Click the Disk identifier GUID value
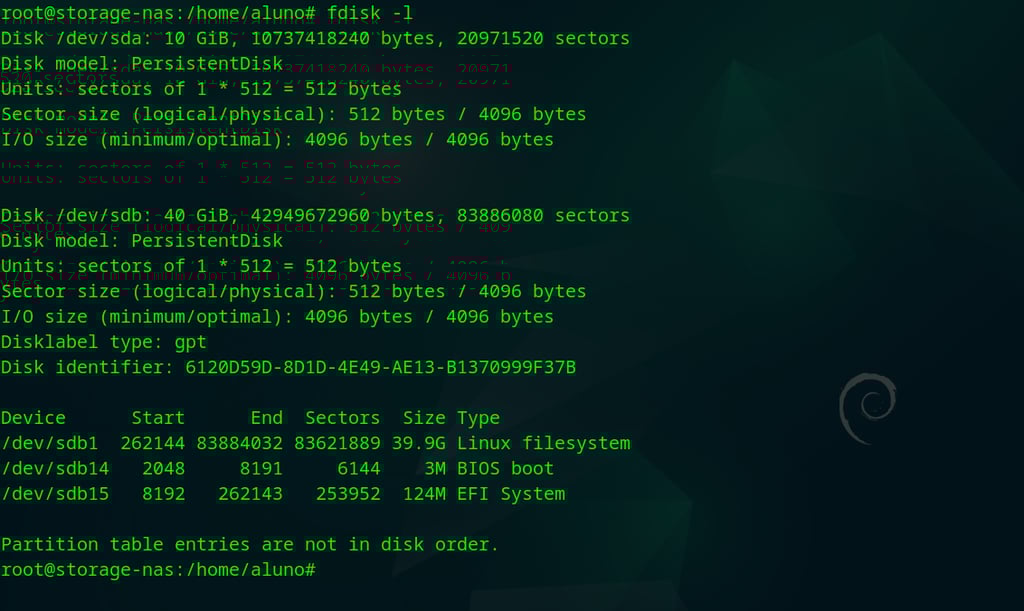The width and height of the screenshot is (1024, 611). click(381, 367)
